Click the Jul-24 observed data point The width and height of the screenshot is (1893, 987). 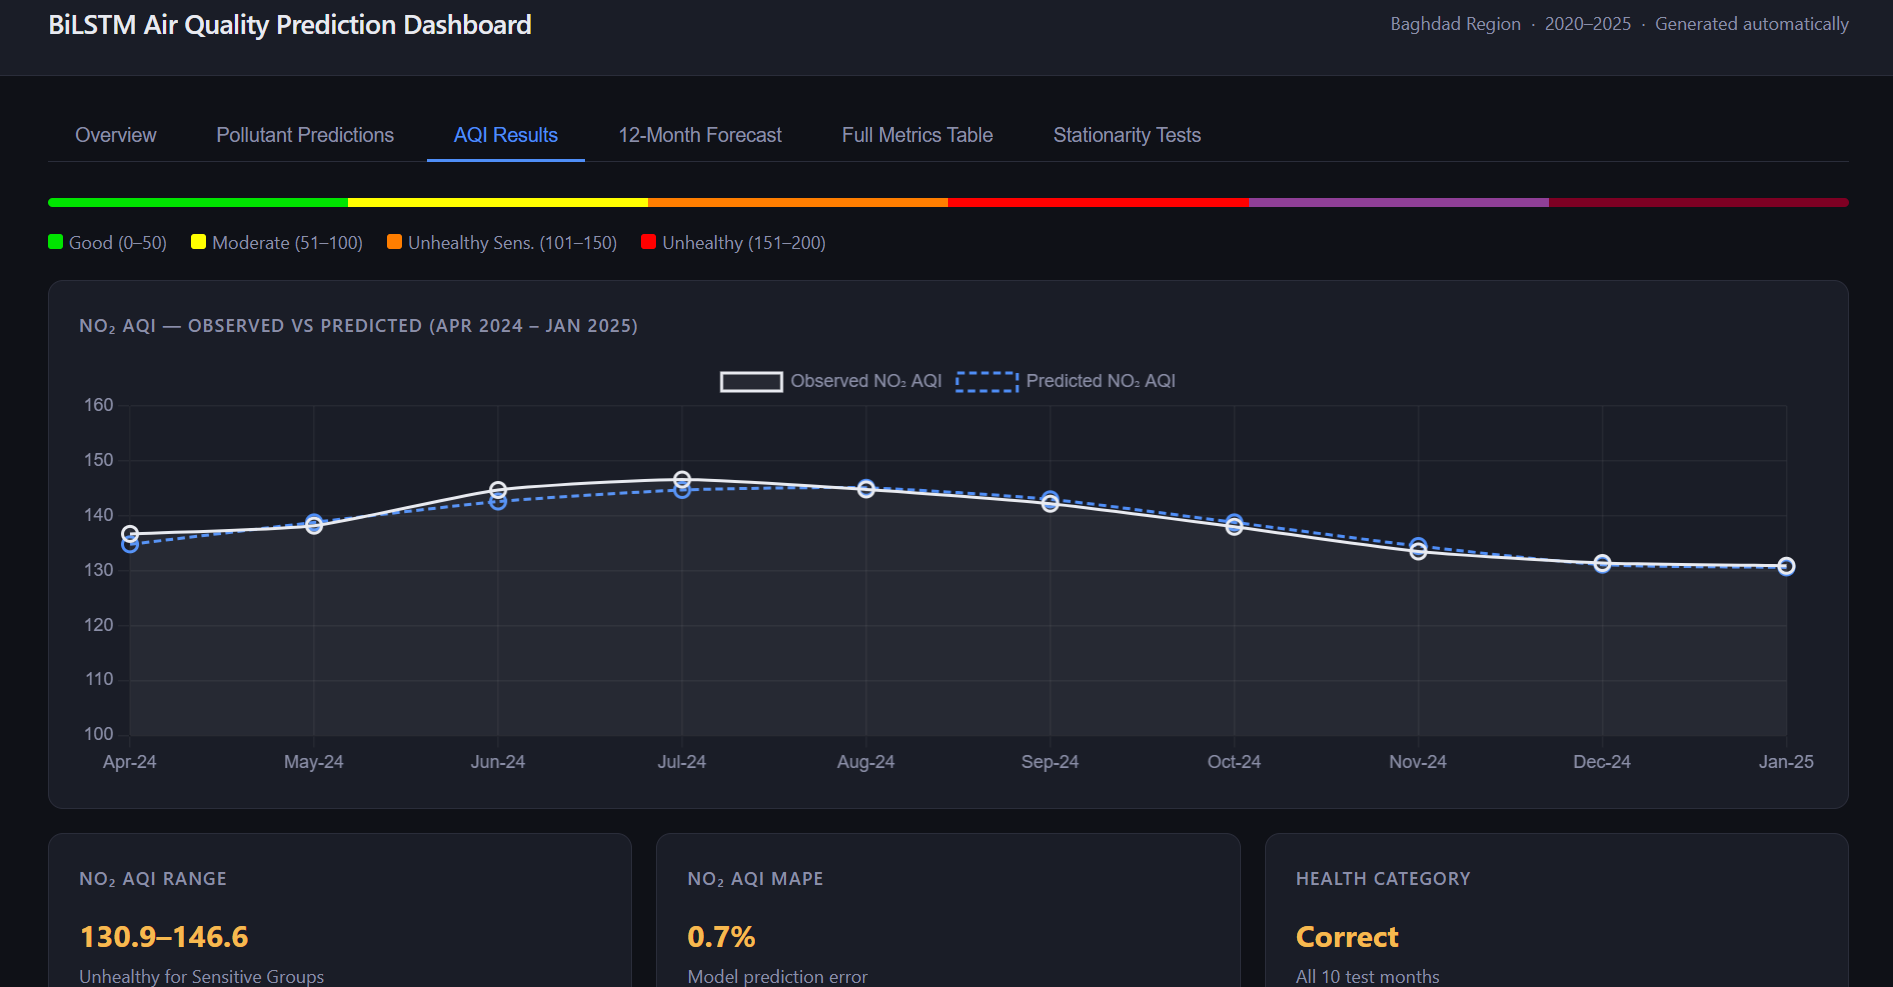point(682,479)
